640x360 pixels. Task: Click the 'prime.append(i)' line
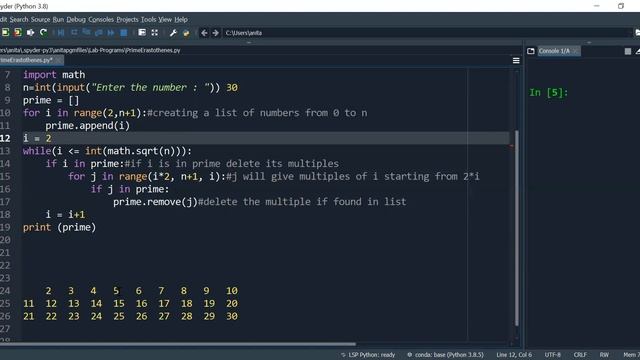coord(87,125)
